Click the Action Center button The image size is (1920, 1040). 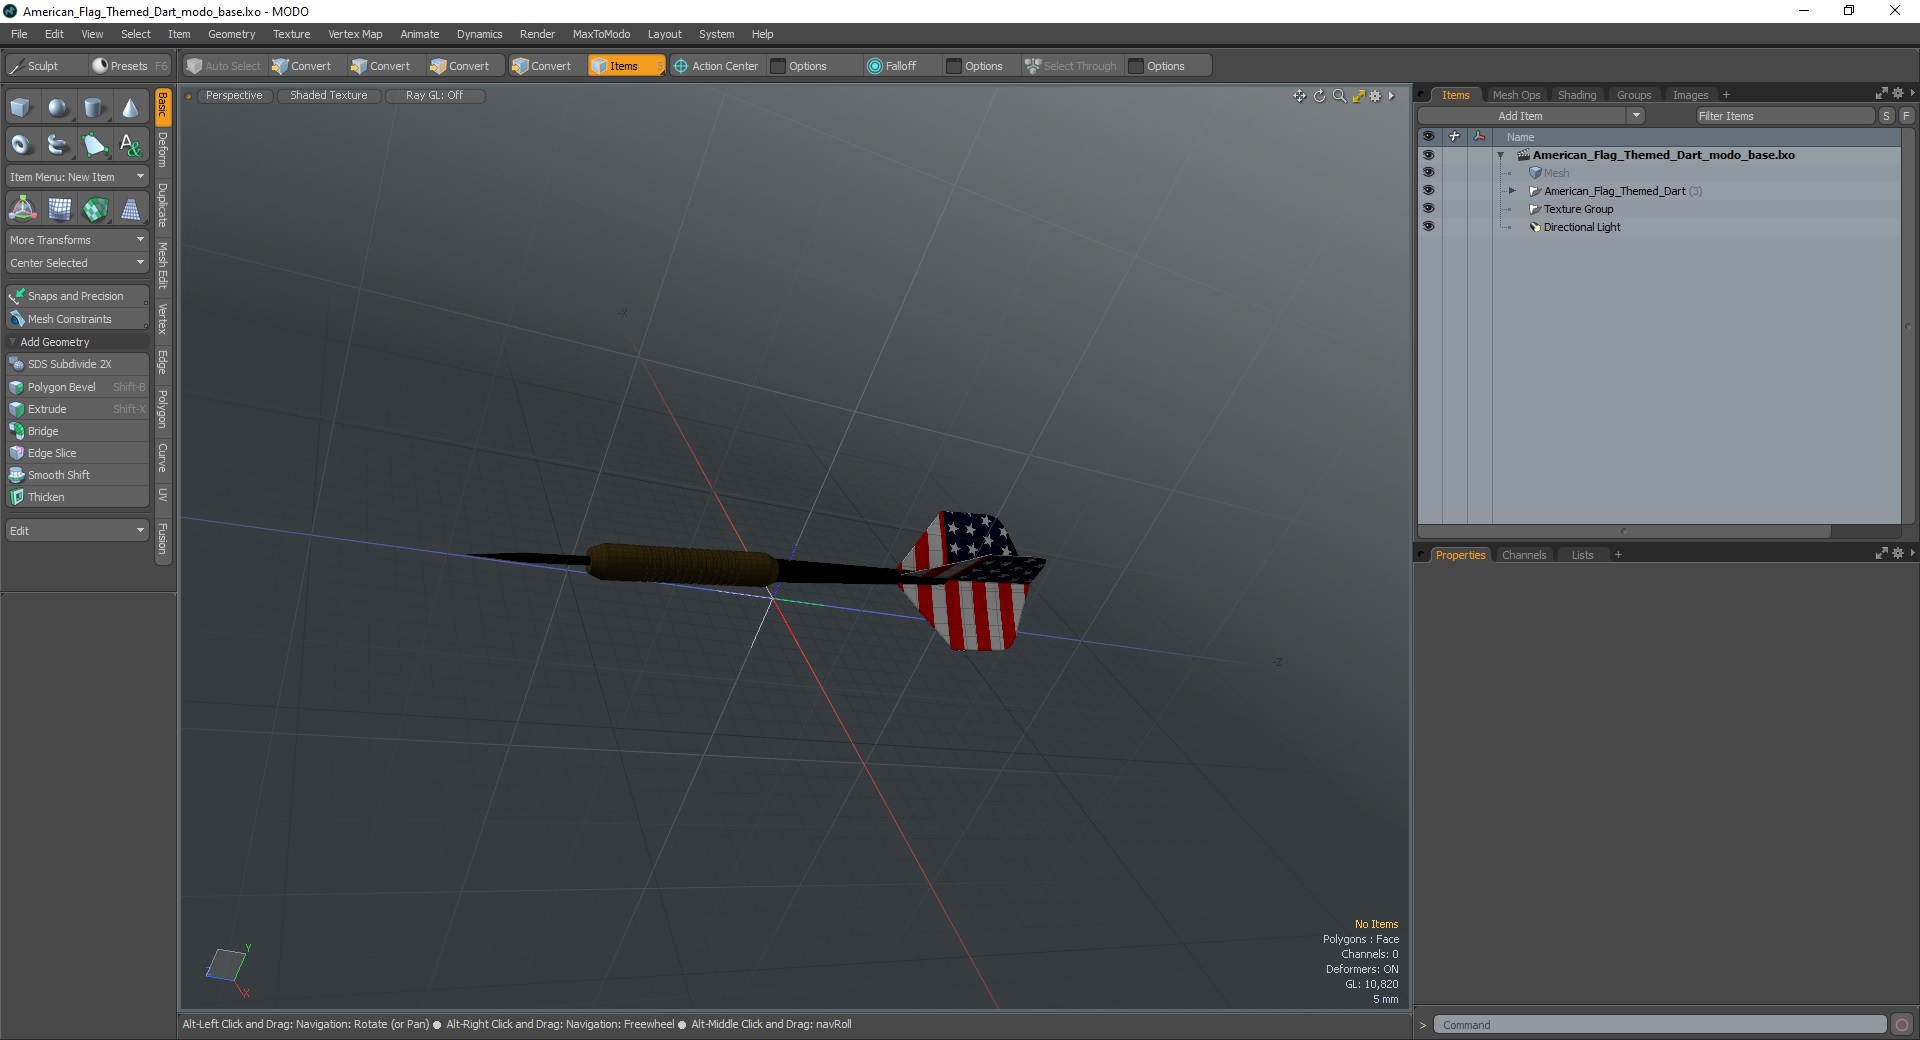[x=716, y=66]
